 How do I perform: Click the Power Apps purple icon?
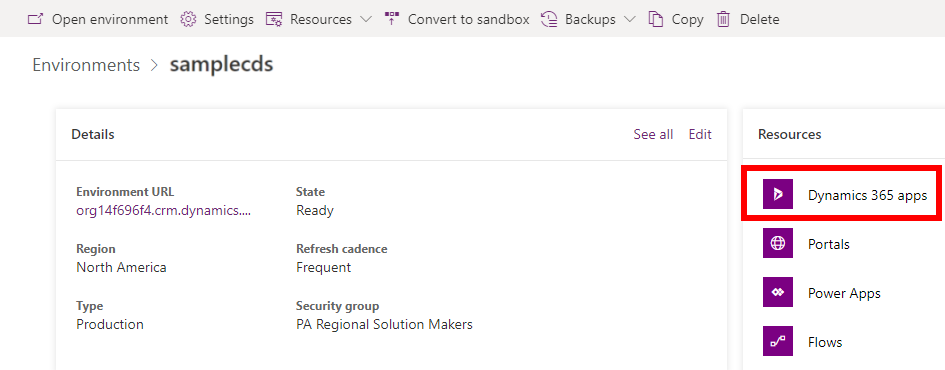(x=777, y=292)
